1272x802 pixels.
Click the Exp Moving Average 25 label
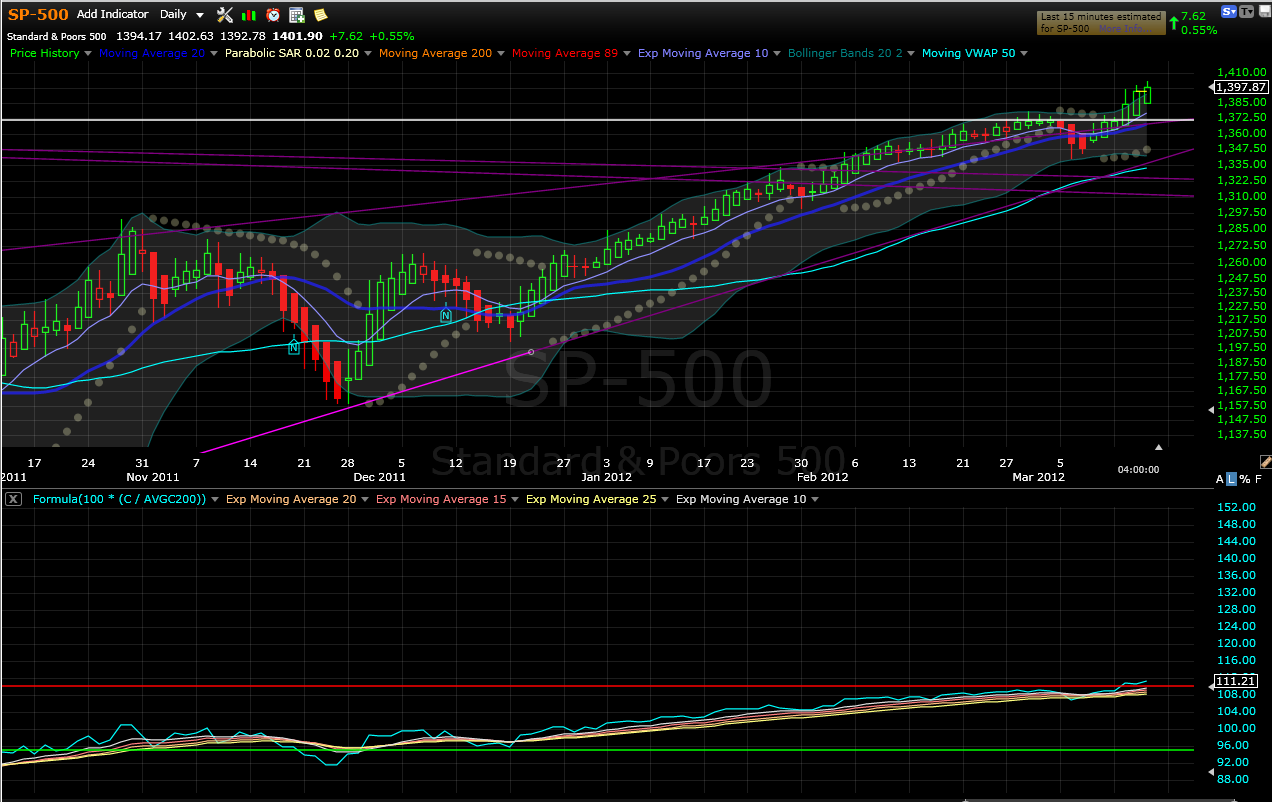591,499
